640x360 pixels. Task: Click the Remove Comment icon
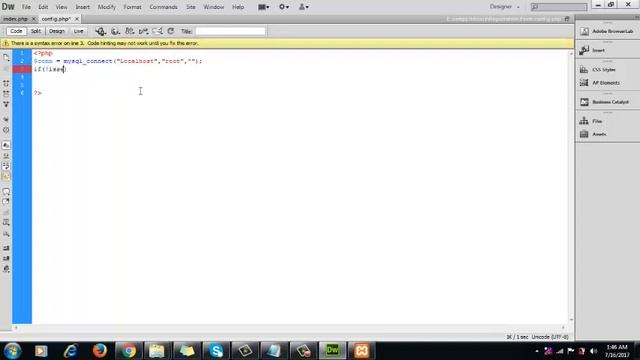pyautogui.click(x=6, y=202)
